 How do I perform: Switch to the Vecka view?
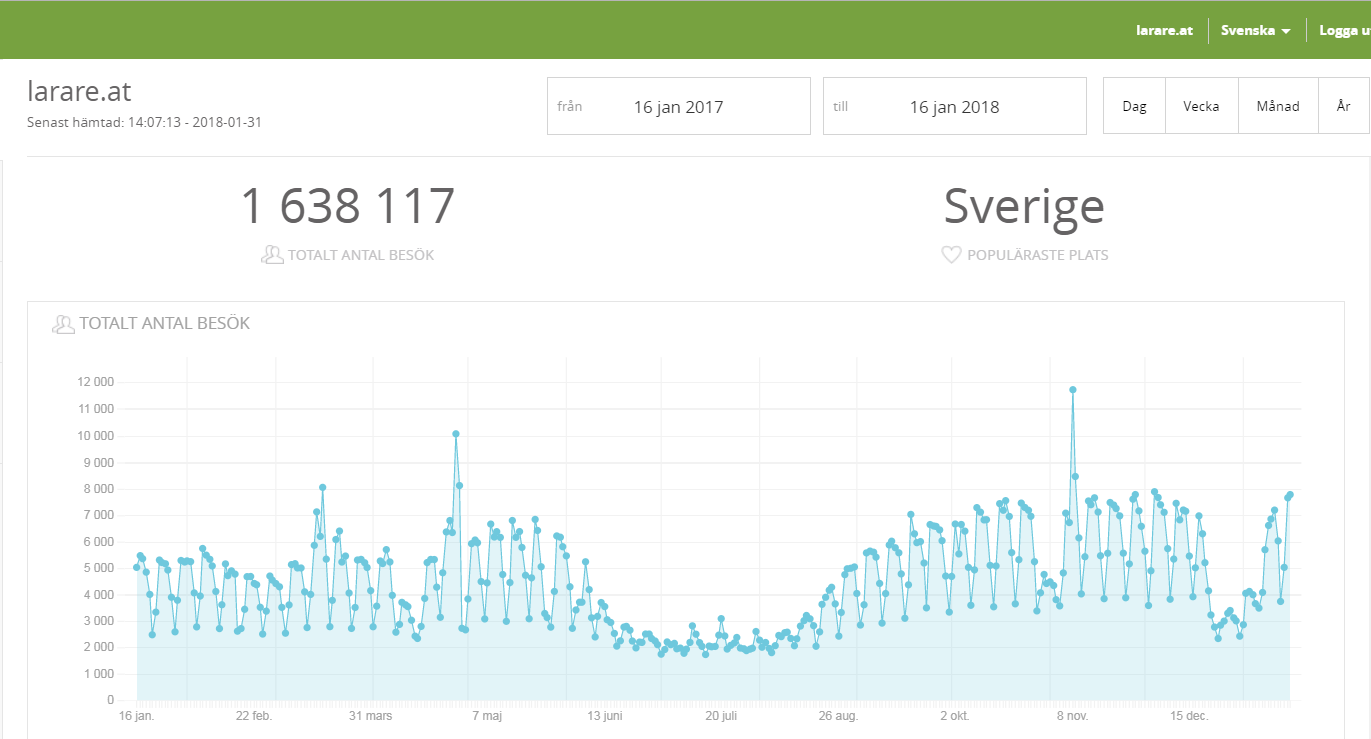coord(1201,106)
